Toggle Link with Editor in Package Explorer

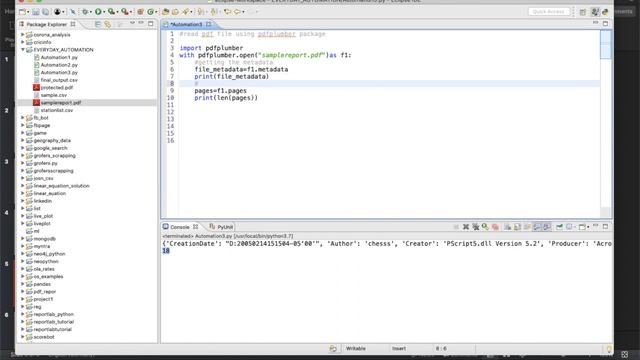107,24
